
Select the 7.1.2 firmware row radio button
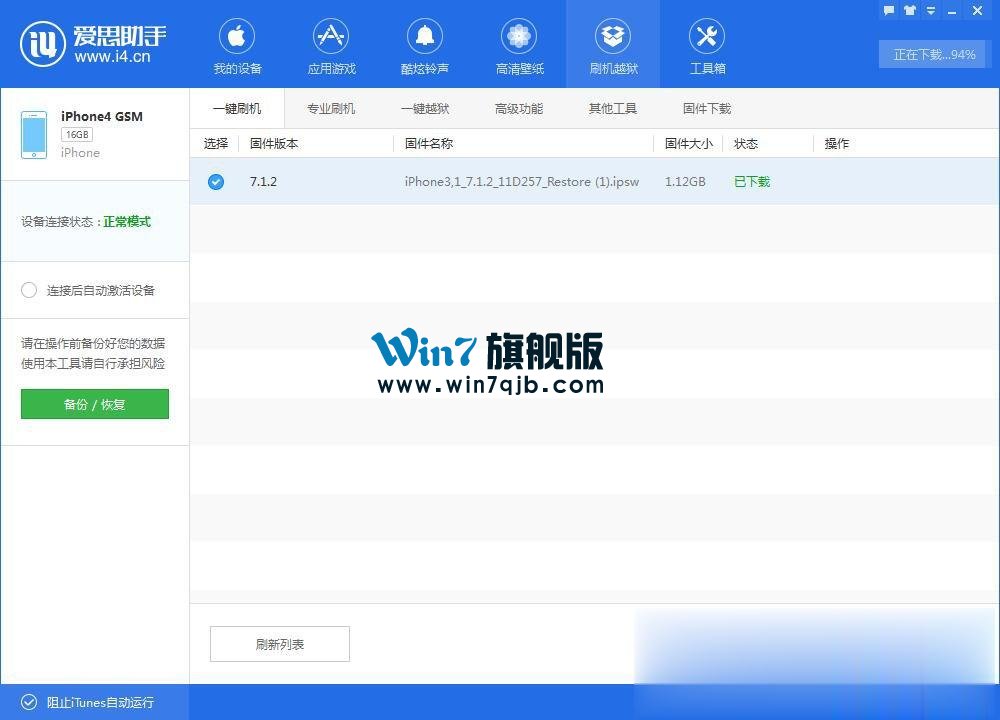pos(216,182)
